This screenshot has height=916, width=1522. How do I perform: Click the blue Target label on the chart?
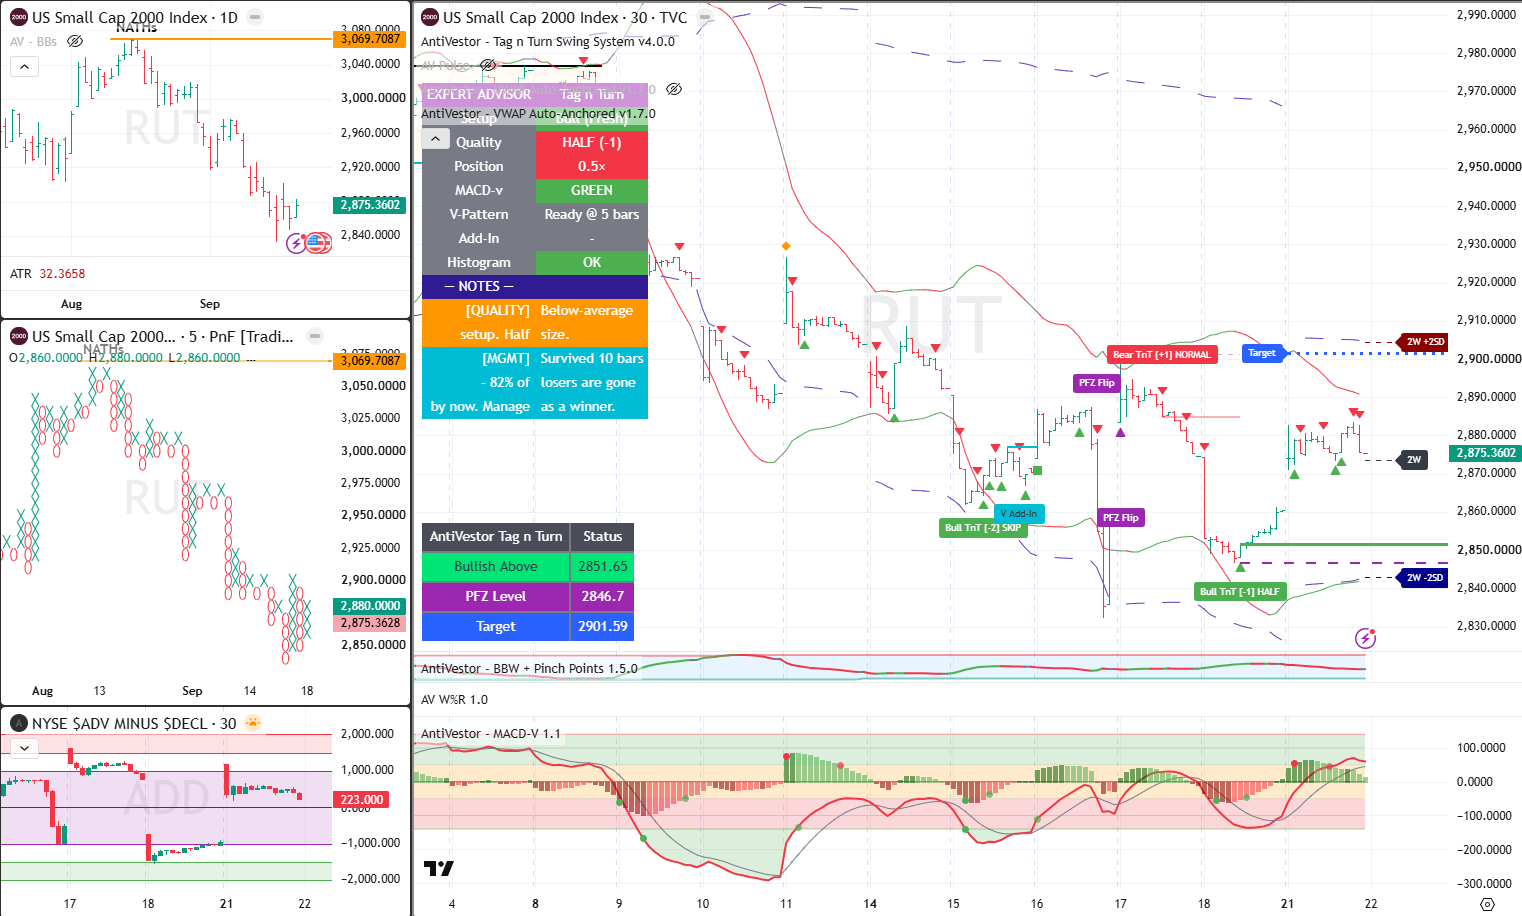1262,352
